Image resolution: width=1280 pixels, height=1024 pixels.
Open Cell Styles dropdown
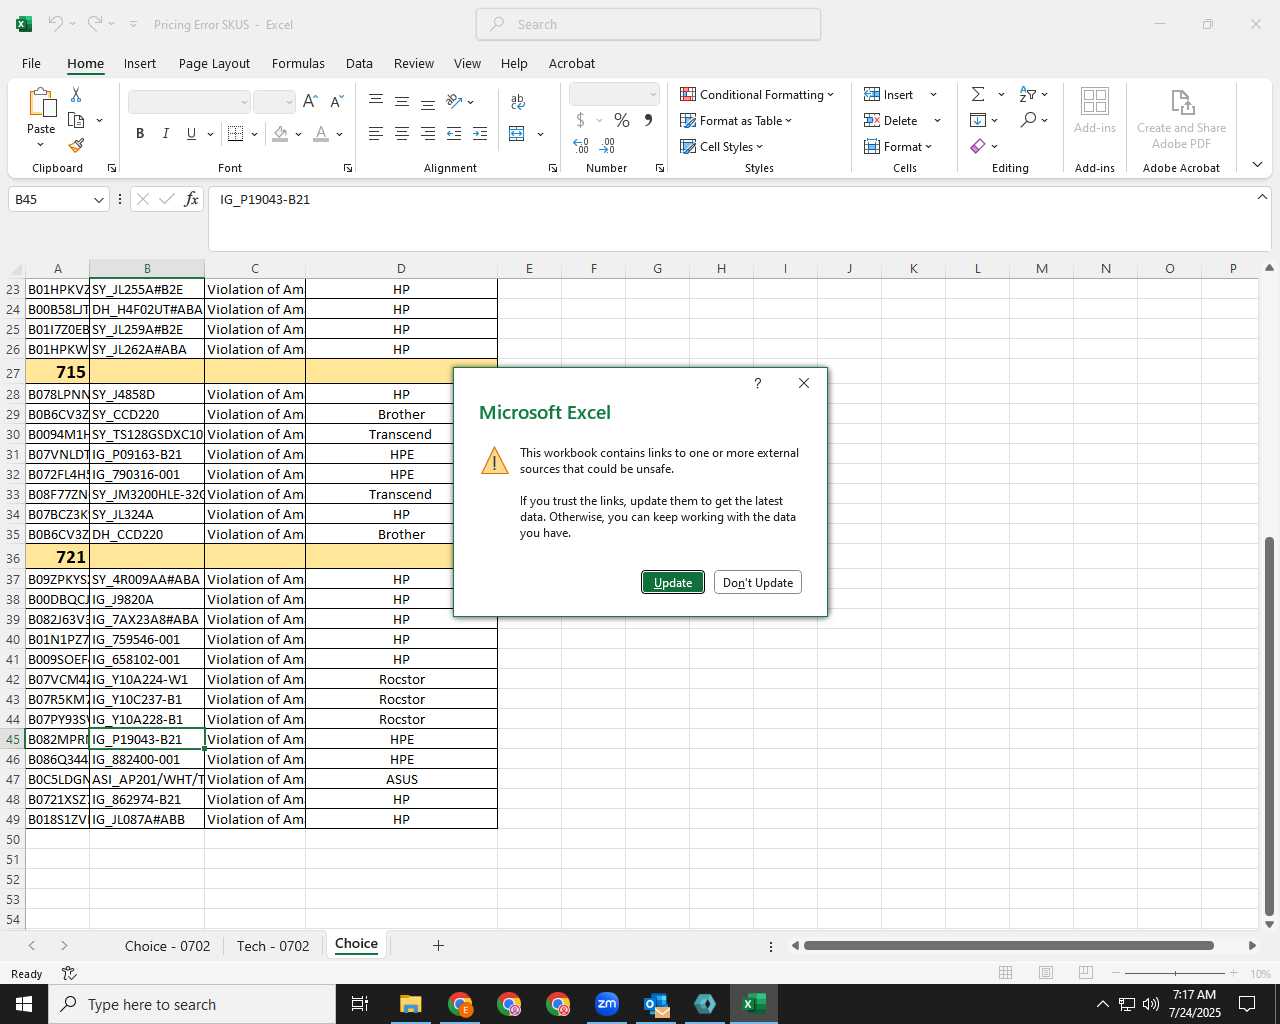point(721,146)
